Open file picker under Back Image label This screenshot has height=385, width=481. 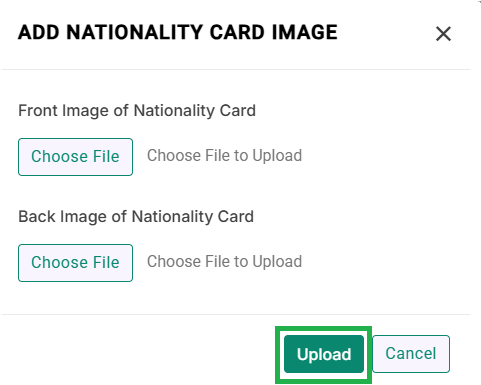[75, 263]
